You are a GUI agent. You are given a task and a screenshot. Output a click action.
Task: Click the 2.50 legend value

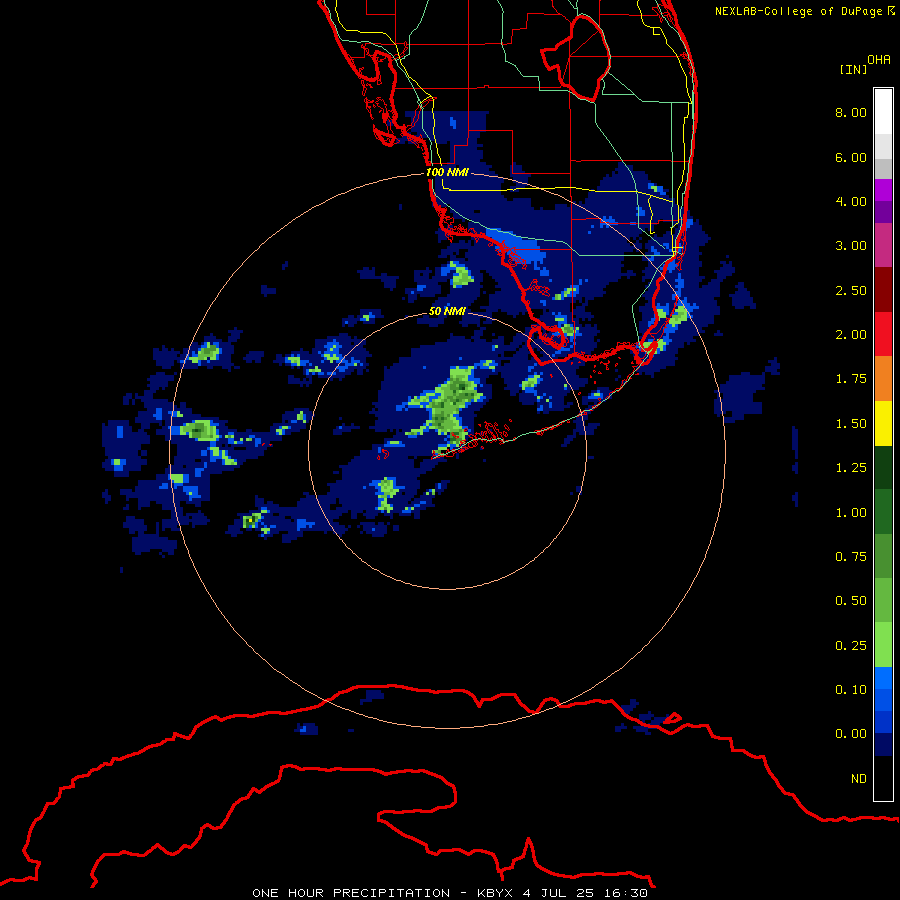click(x=851, y=290)
